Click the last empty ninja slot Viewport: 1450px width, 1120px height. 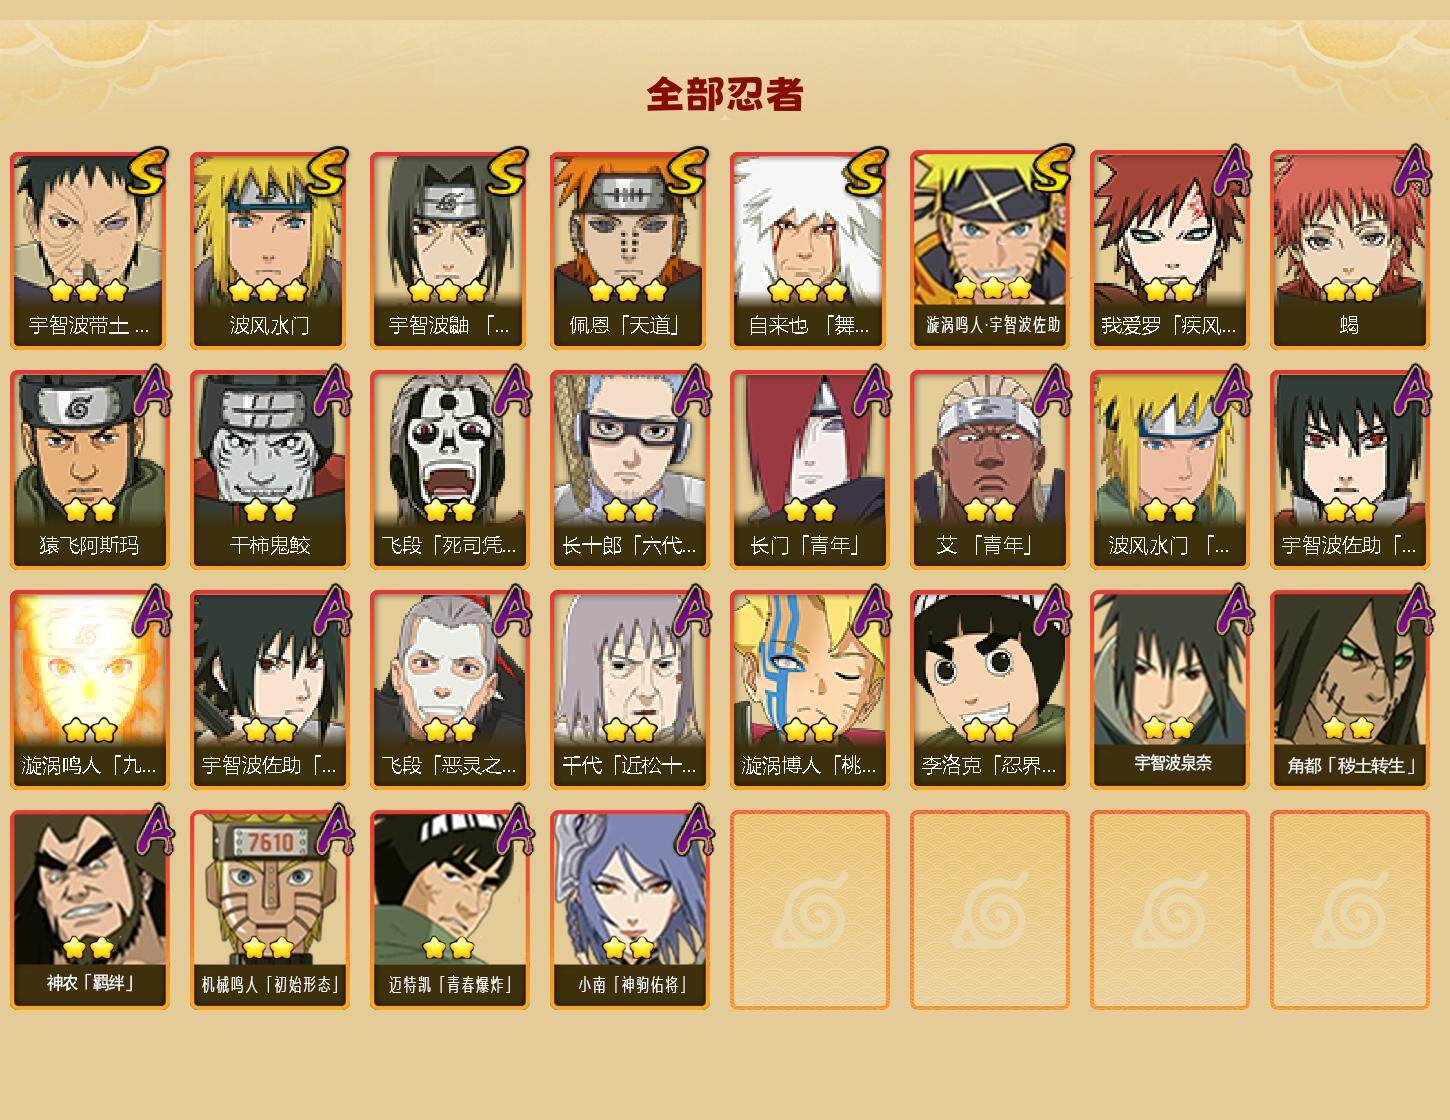pos(1350,910)
